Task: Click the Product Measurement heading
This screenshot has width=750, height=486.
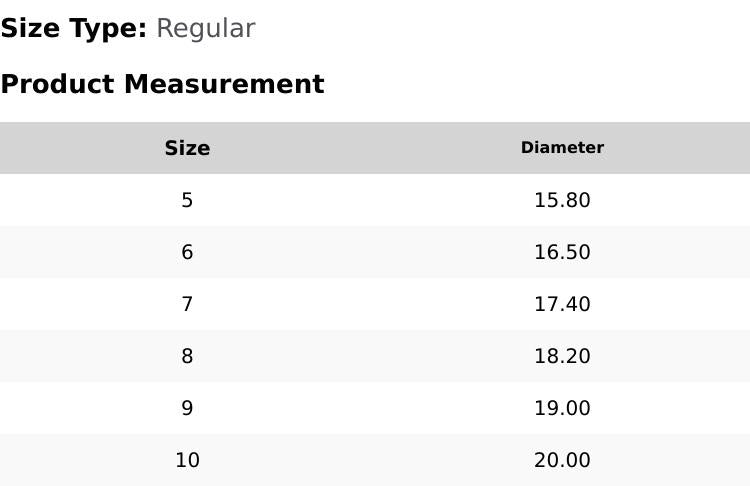Action: coord(162,84)
